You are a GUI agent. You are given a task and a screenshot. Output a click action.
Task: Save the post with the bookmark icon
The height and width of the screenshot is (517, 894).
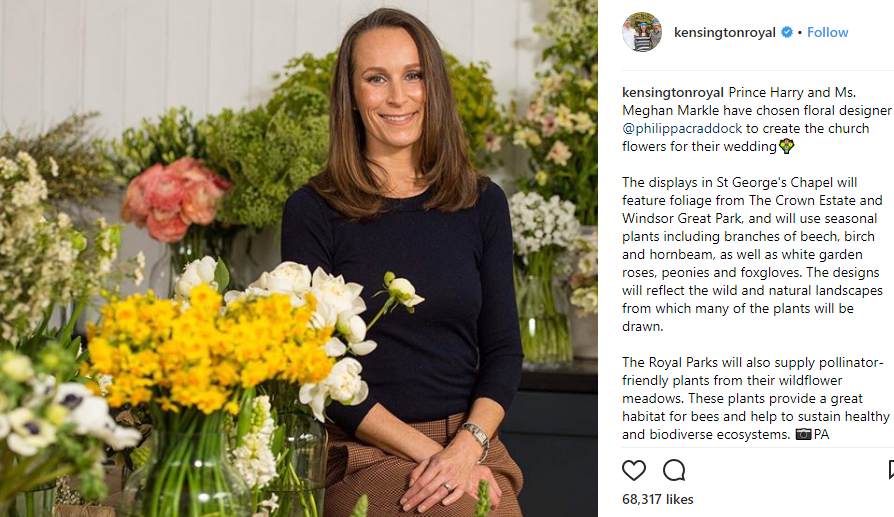click(x=891, y=470)
